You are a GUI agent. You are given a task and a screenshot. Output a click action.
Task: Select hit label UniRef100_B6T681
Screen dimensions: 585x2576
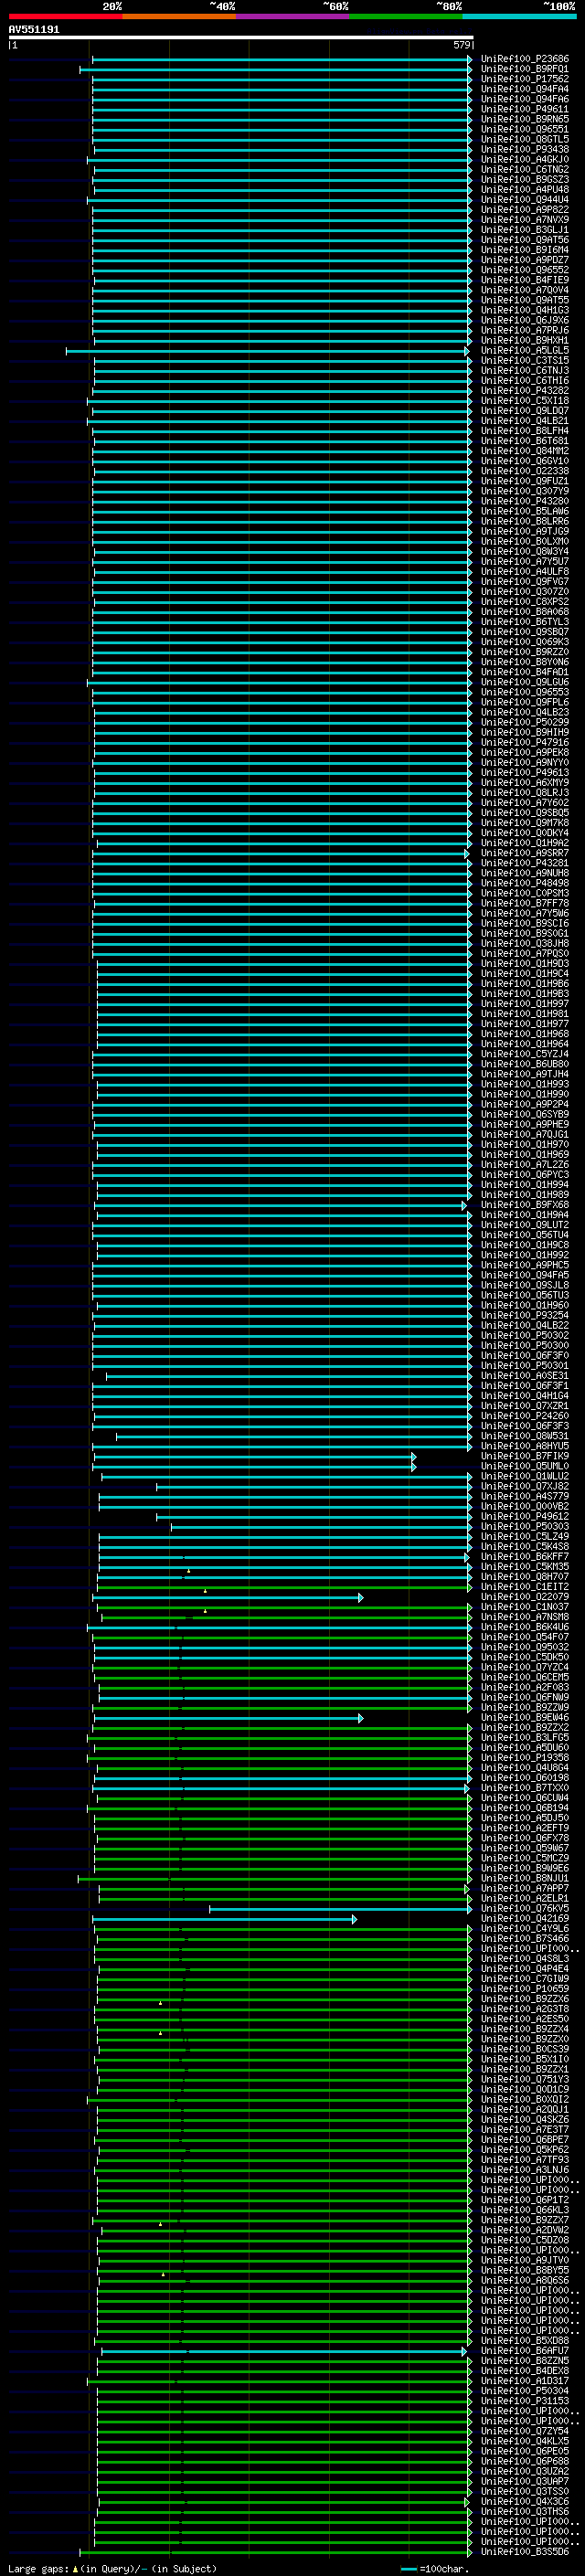tap(524, 441)
